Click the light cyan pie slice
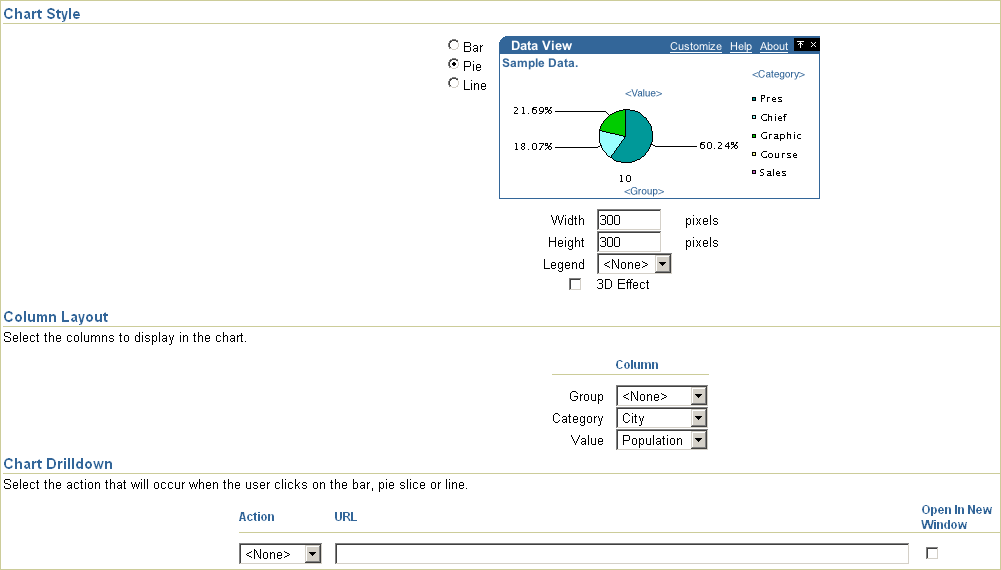The image size is (1001, 570). [x=609, y=143]
